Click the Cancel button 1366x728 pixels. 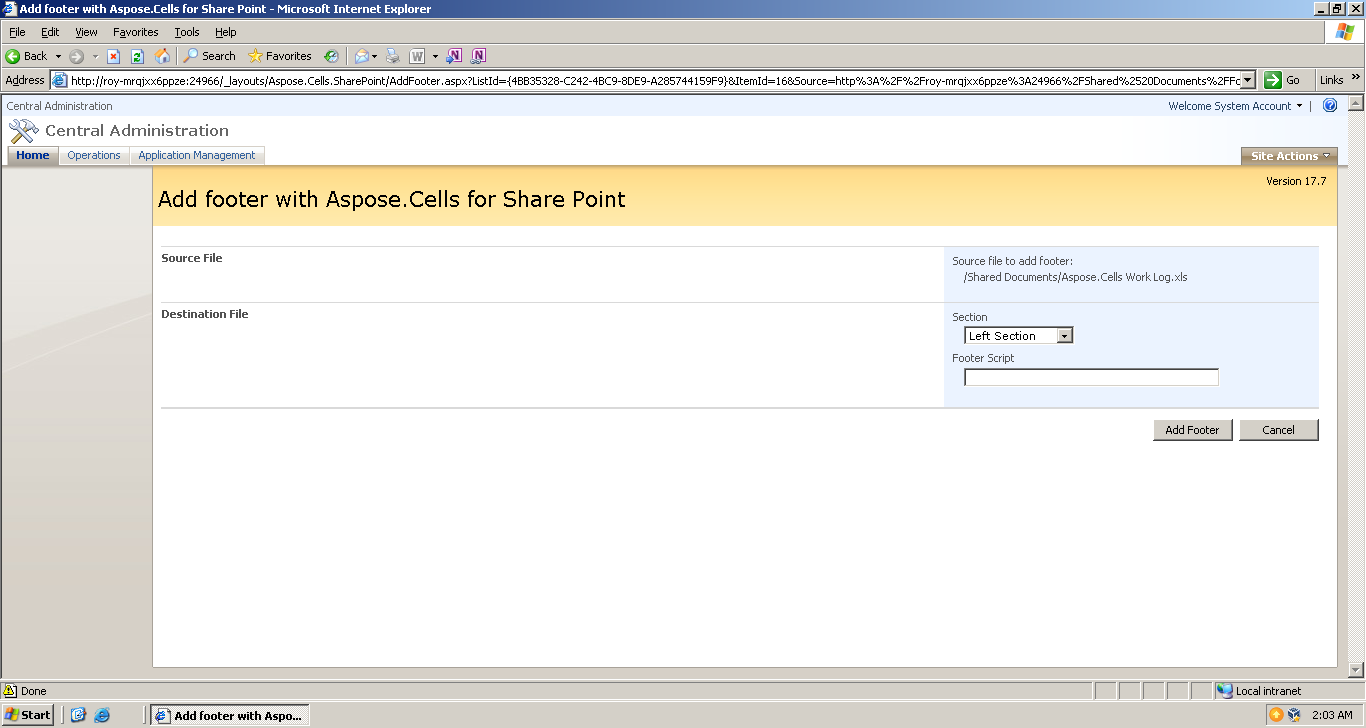tap(1278, 429)
